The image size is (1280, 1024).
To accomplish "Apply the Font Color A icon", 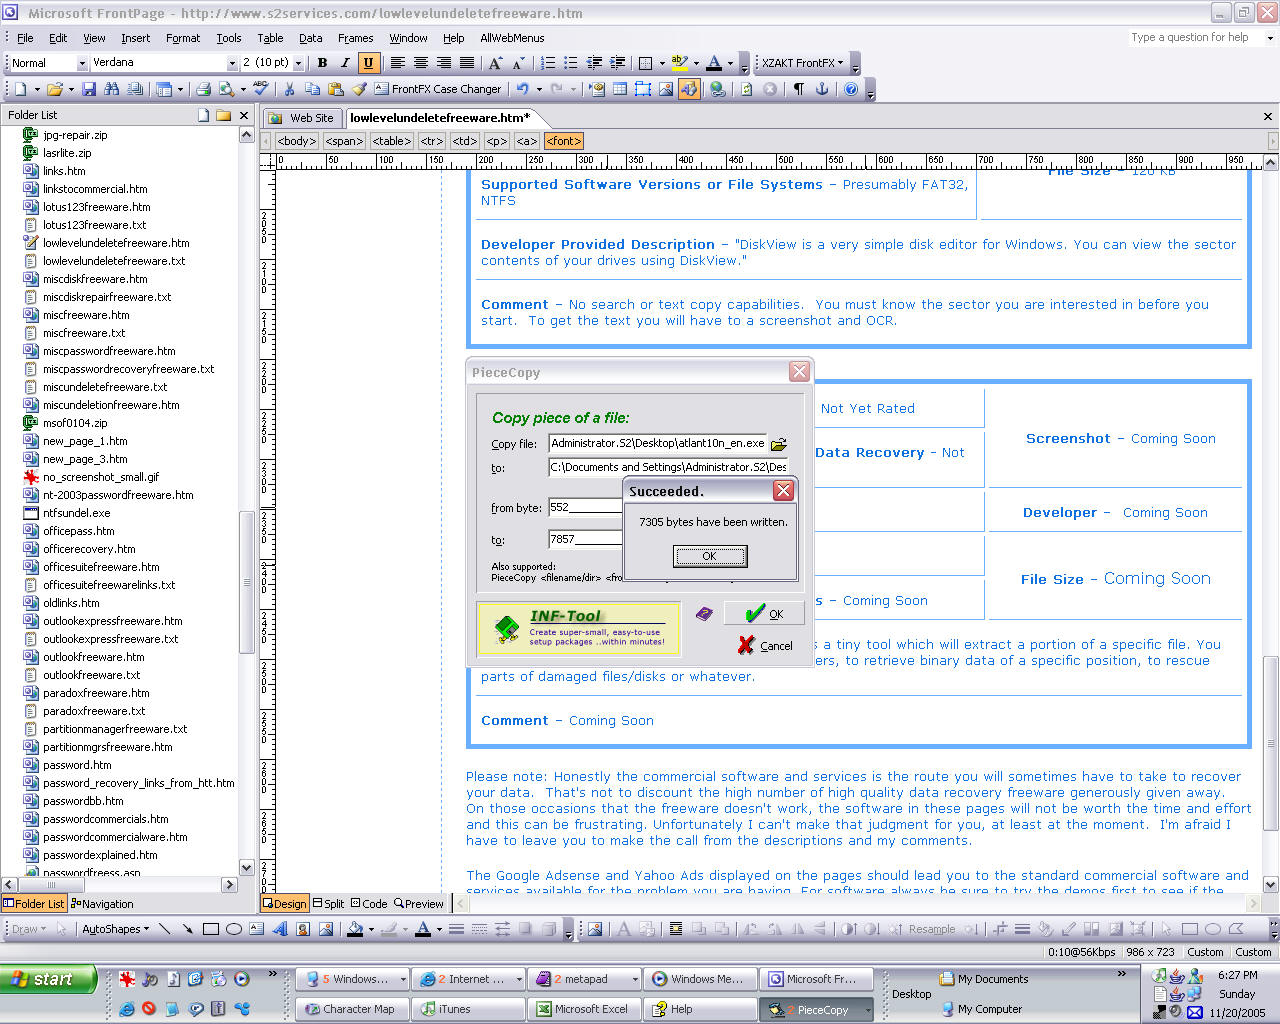I will [714, 63].
